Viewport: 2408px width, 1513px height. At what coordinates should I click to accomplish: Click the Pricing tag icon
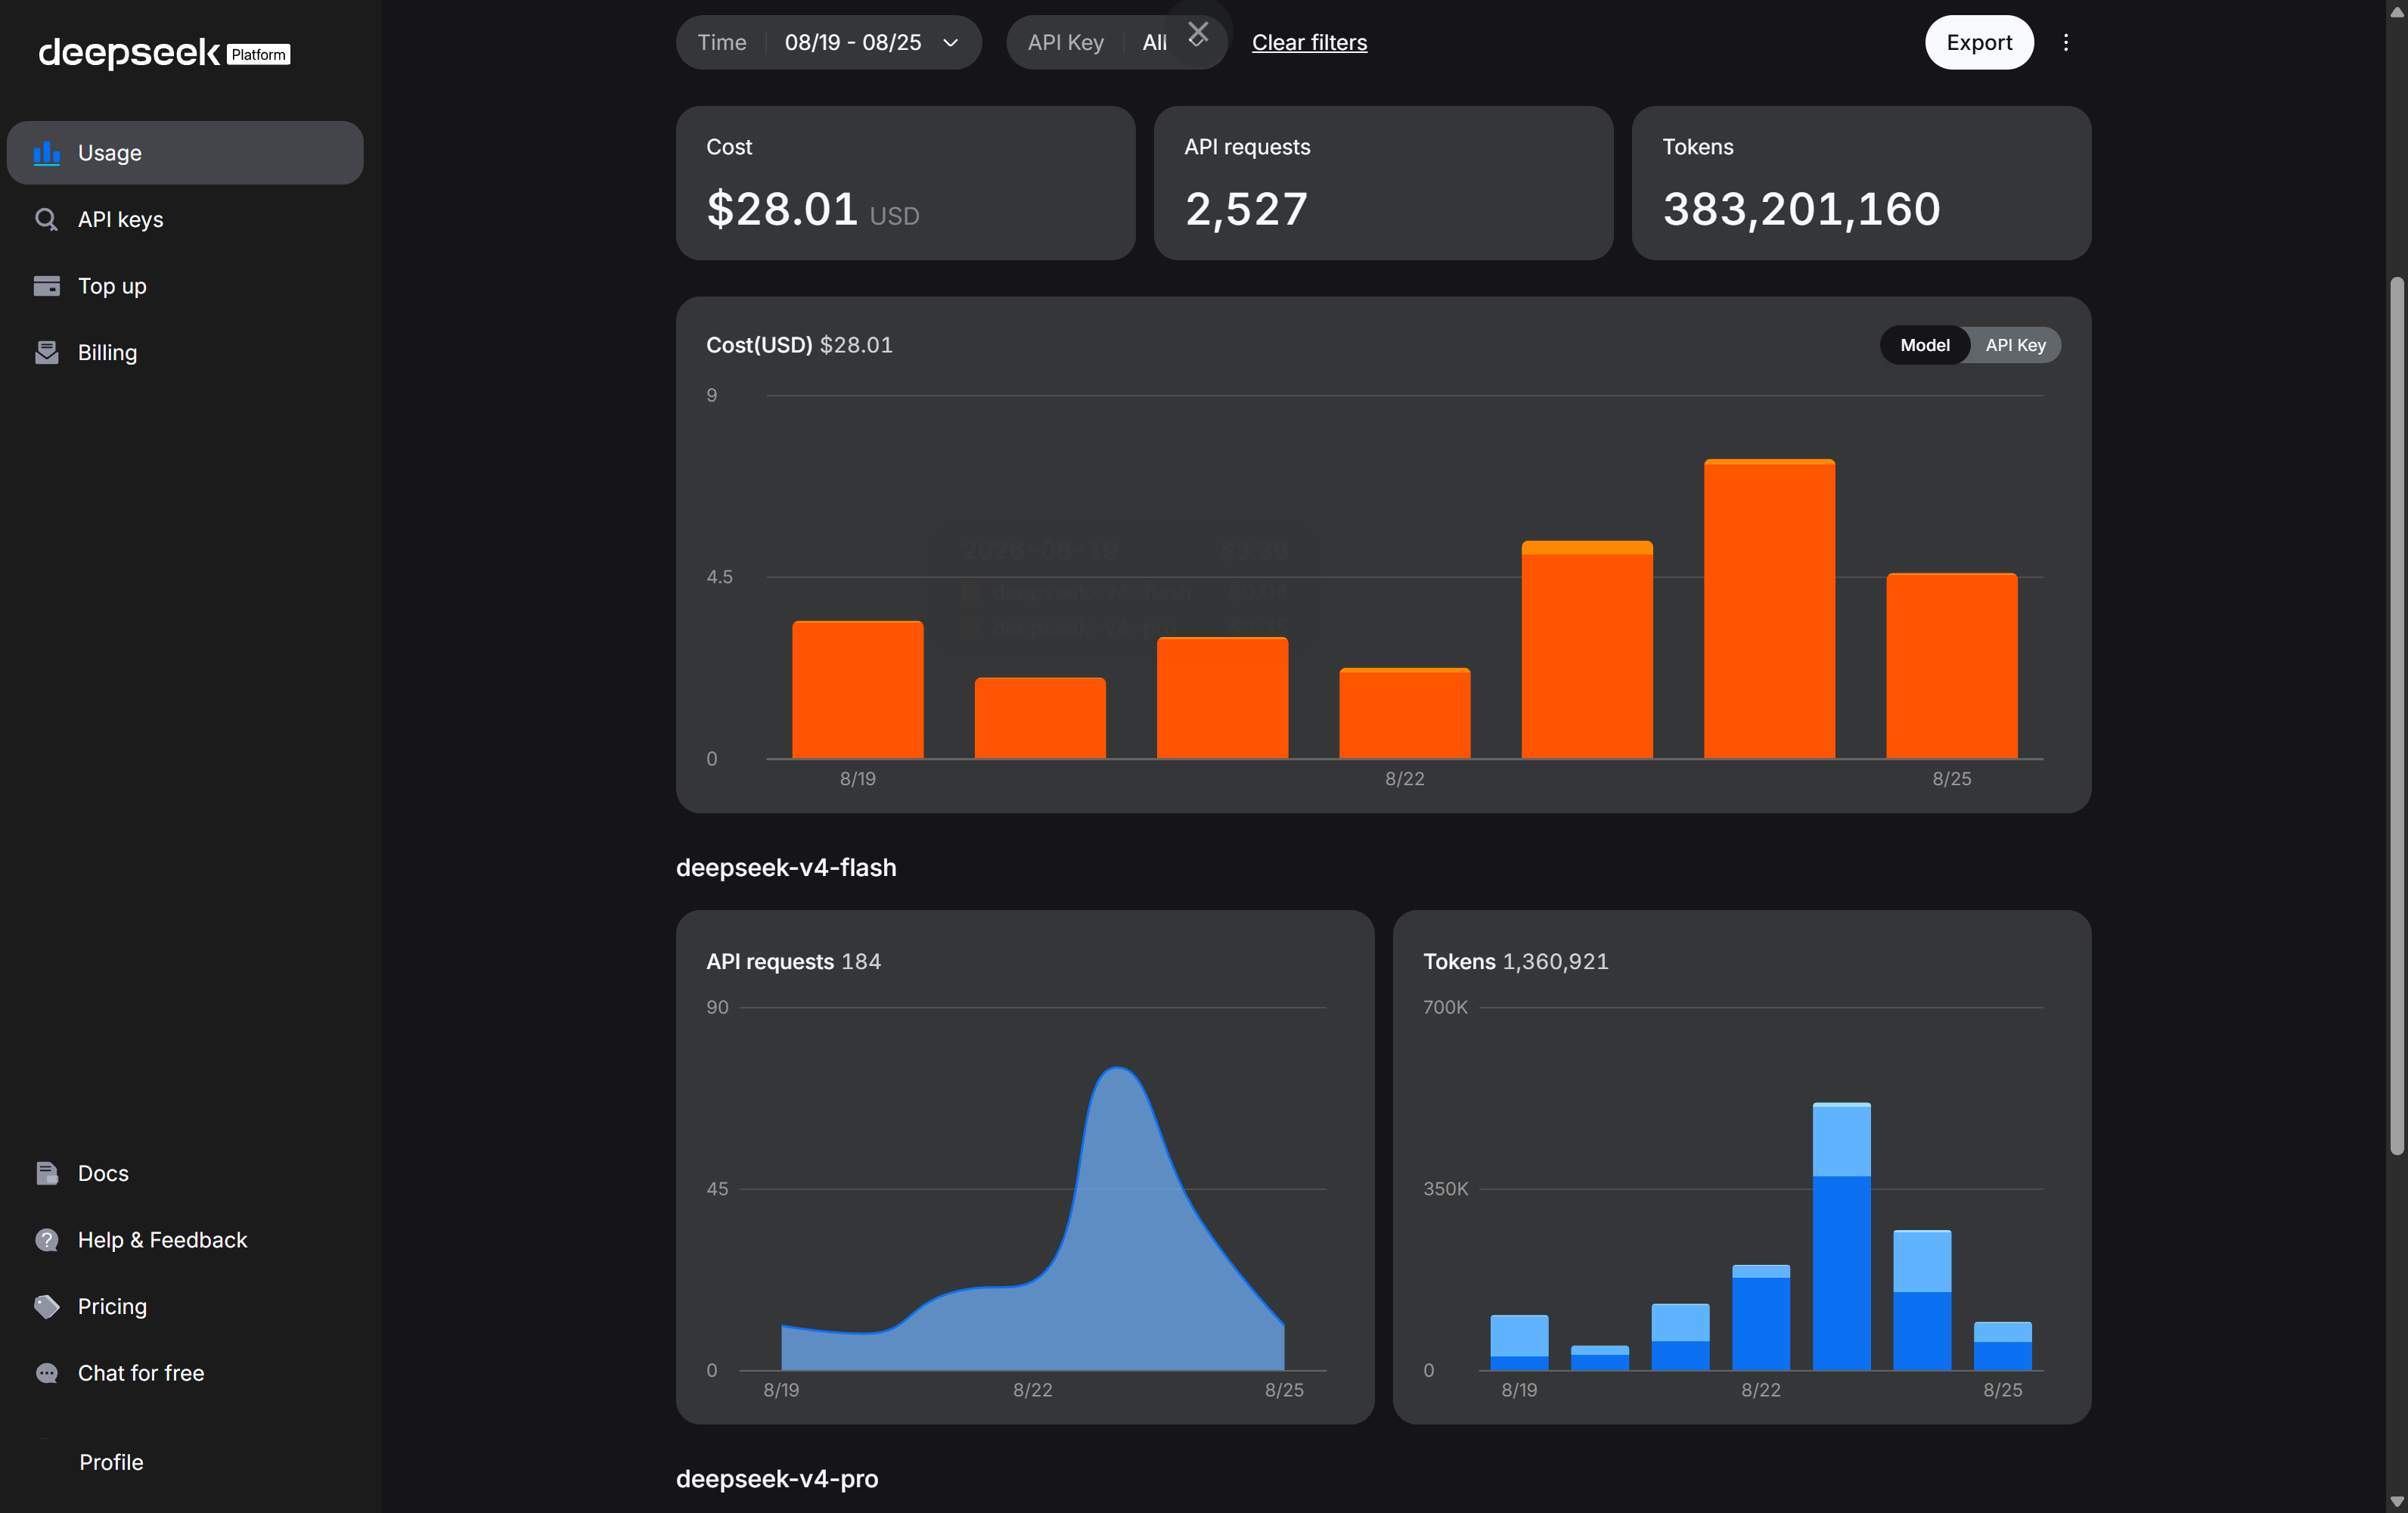(46, 1306)
